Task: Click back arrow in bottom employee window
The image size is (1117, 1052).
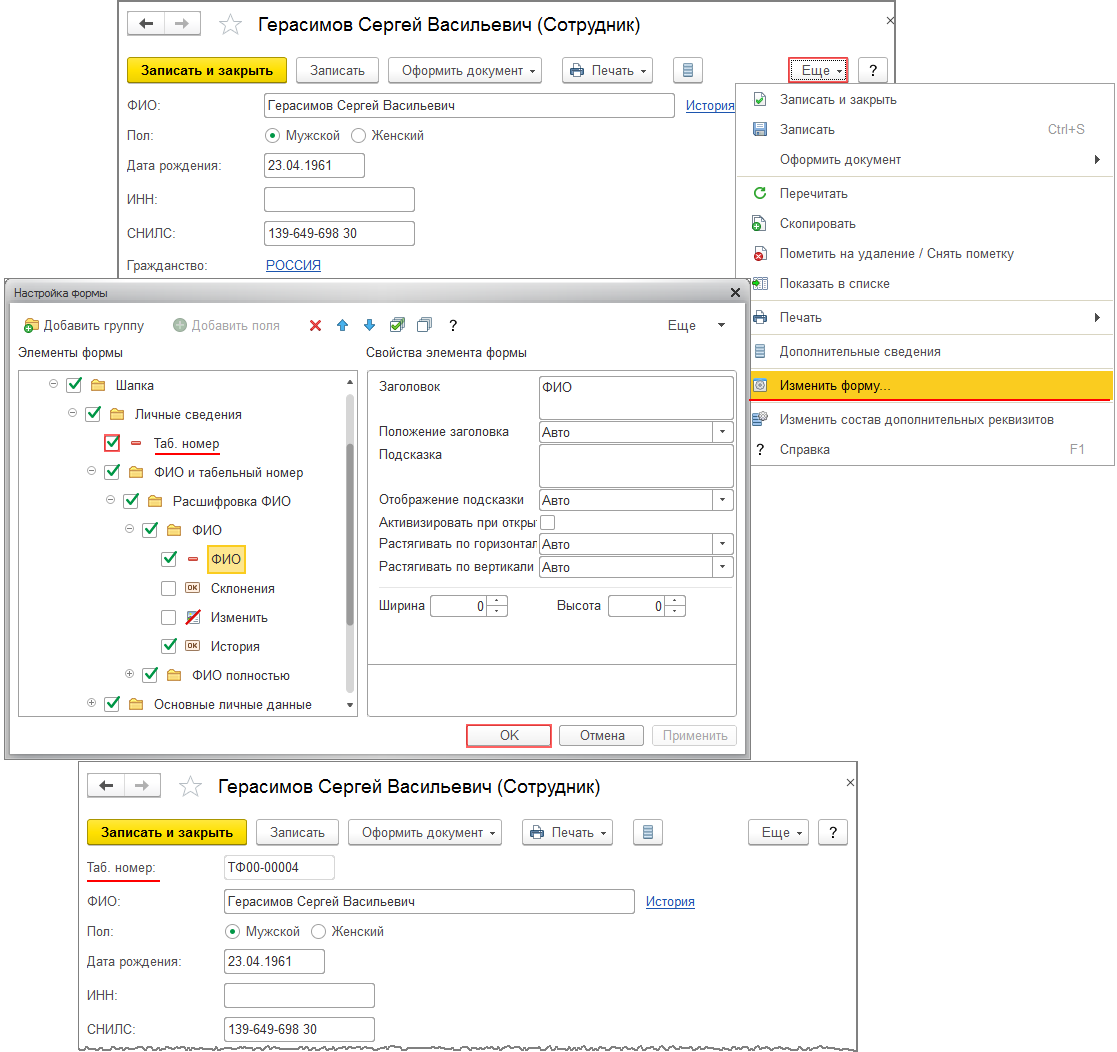Action: tap(106, 786)
